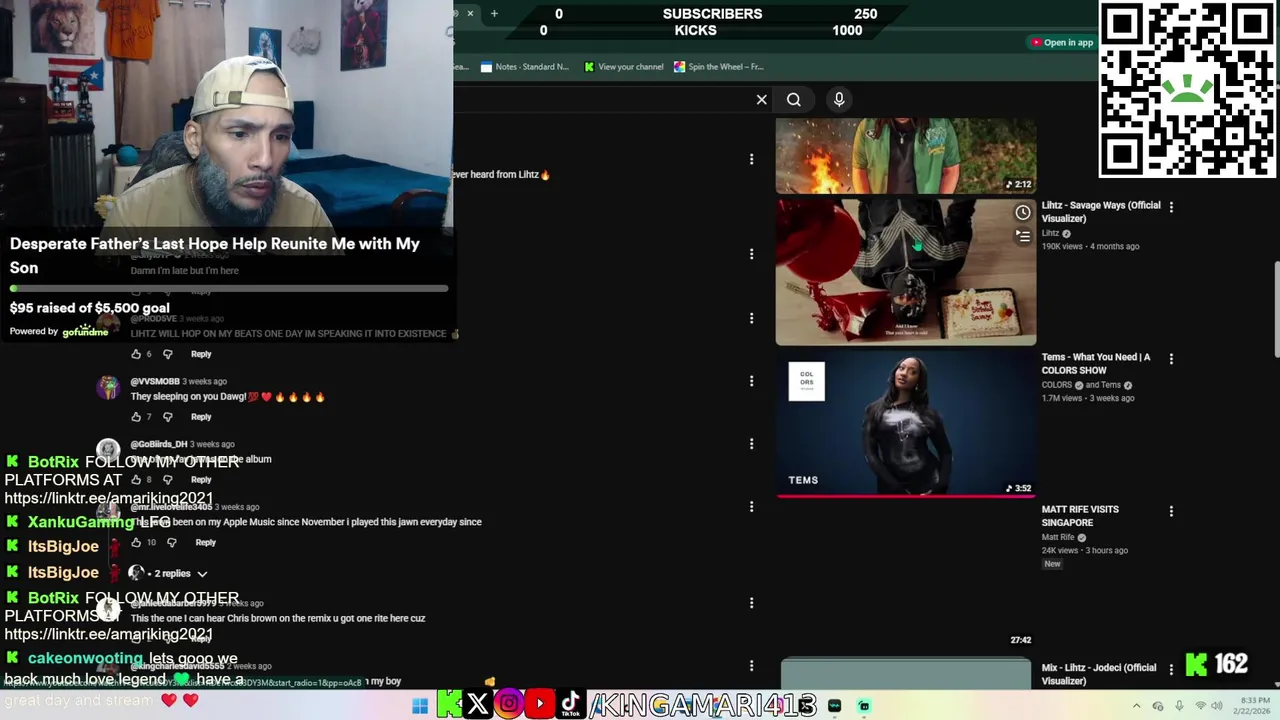Click the GoFundMe donation progress bar

point(229,289)
